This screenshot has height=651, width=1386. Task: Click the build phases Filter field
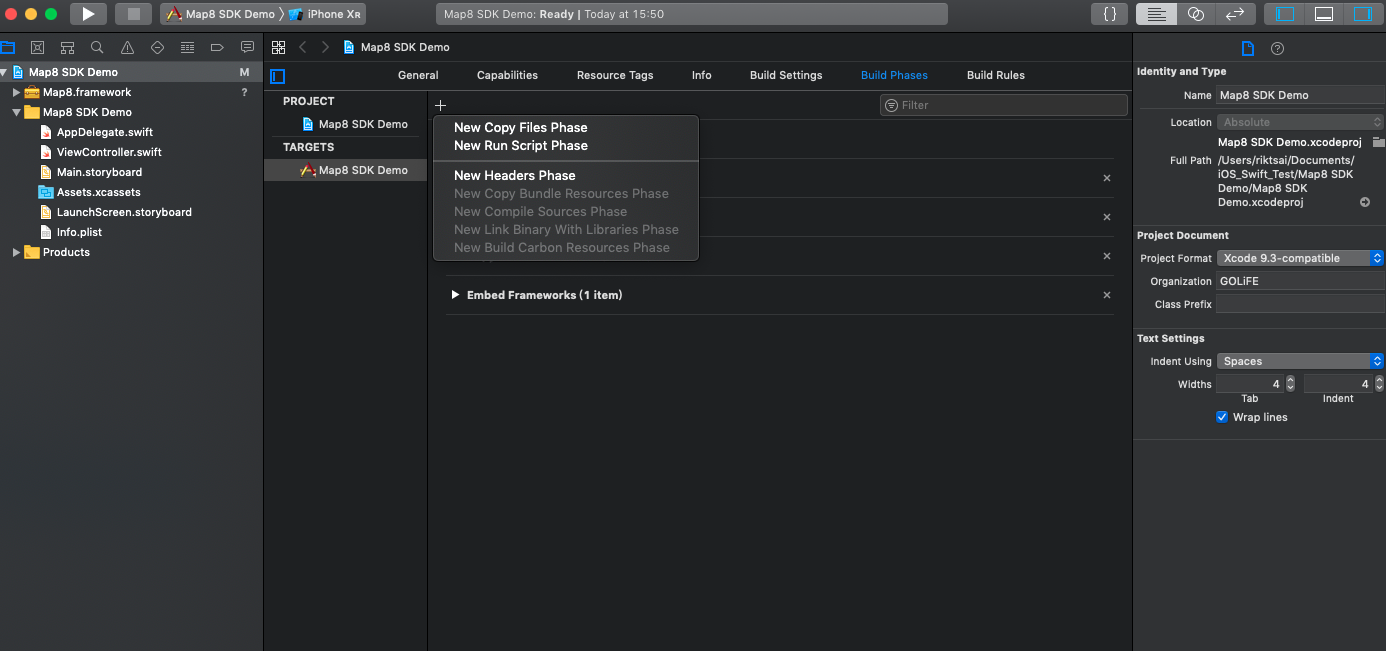point(1004,105)
